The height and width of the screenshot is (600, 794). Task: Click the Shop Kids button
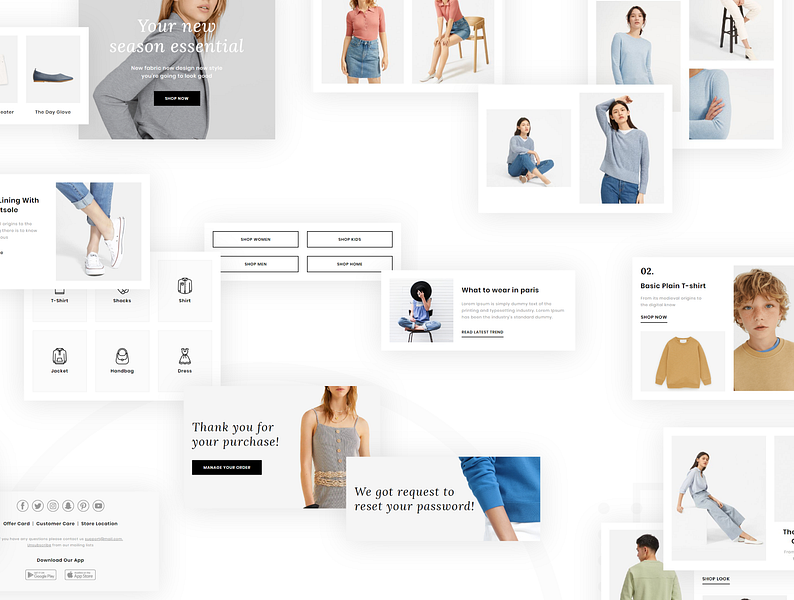coord(350,239)
